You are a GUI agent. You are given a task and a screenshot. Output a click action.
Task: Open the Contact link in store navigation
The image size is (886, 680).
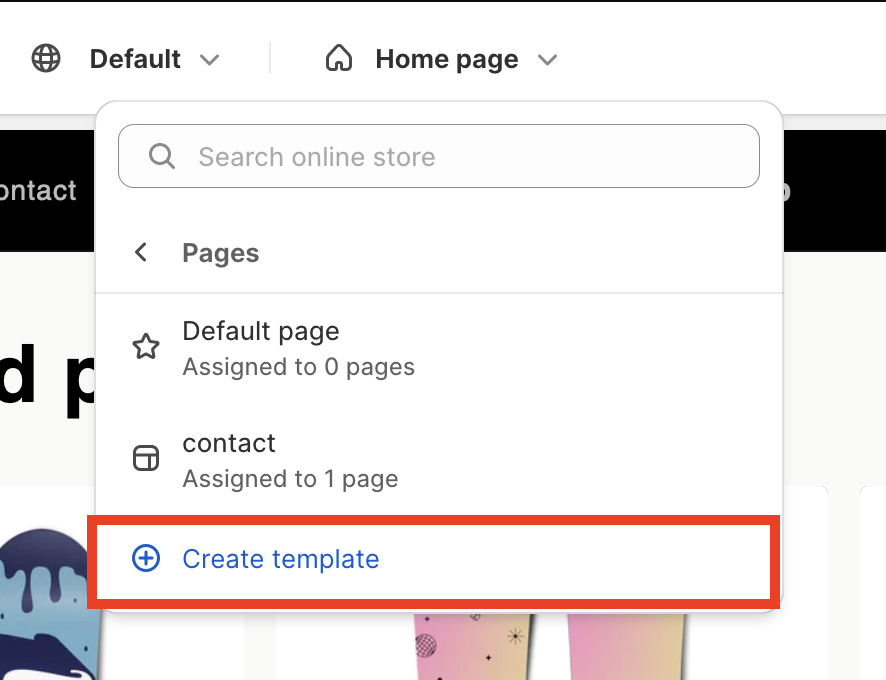(38, 190)
